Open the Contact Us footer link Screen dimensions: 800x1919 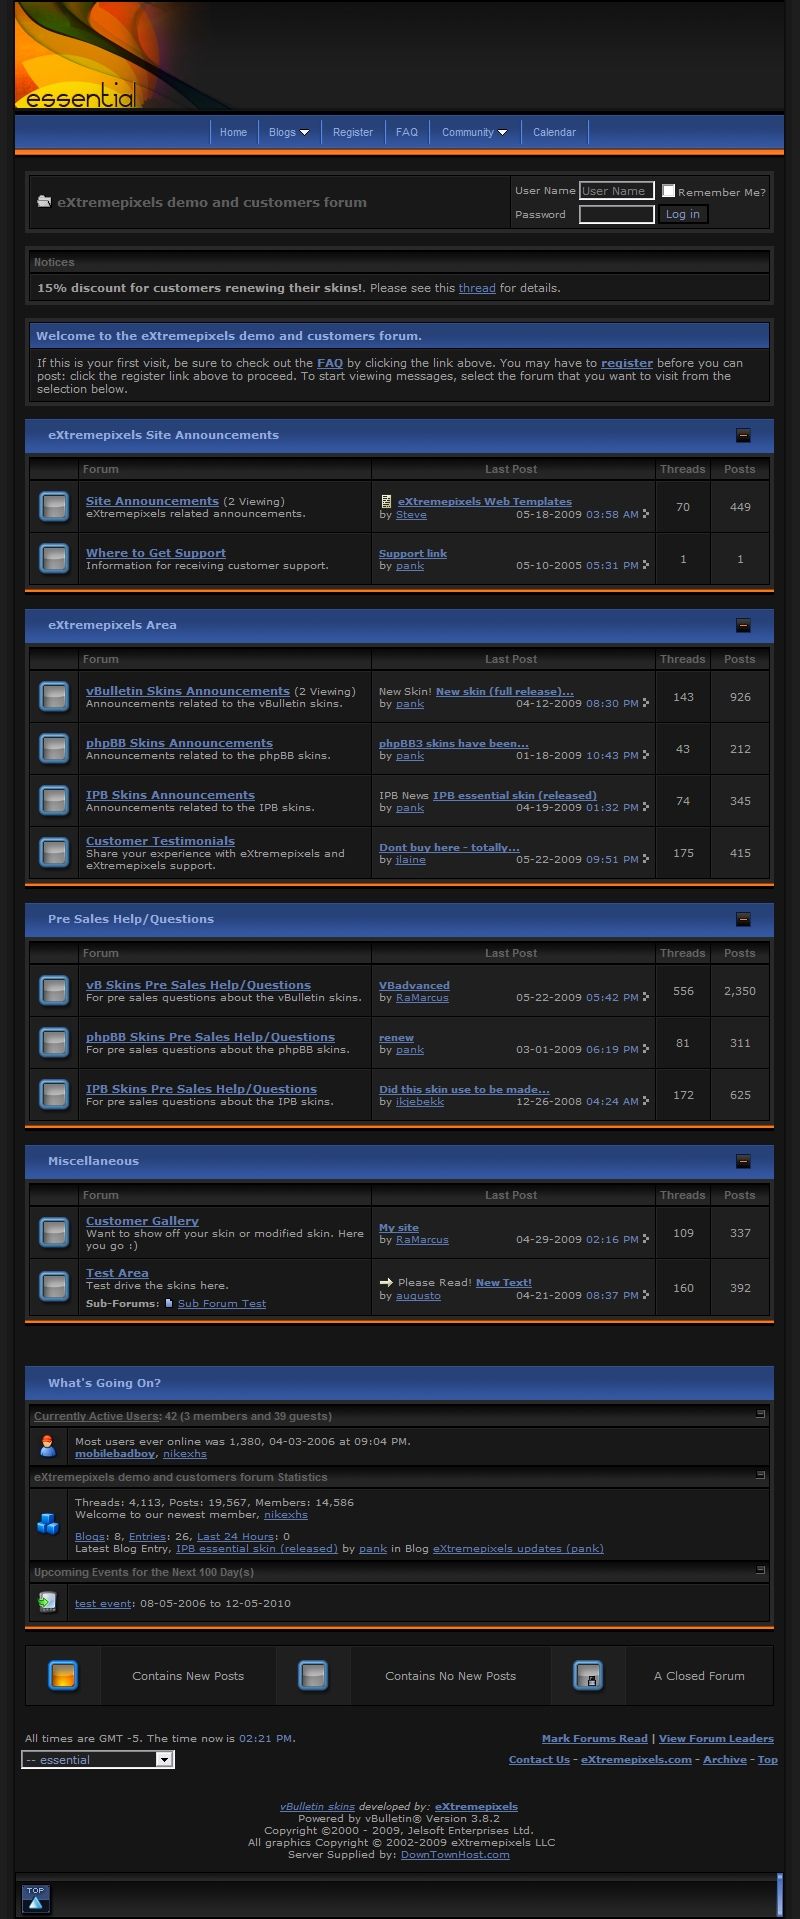coord(539,1759)
